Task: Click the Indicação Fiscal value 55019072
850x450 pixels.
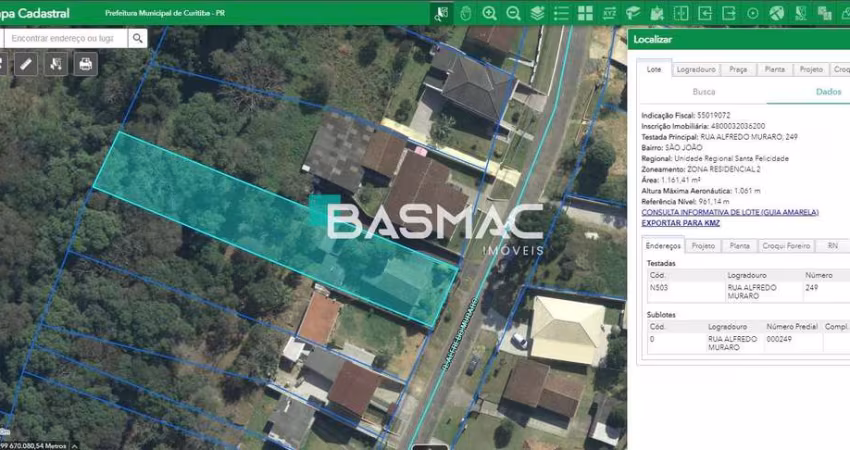Action: (713, 115)
